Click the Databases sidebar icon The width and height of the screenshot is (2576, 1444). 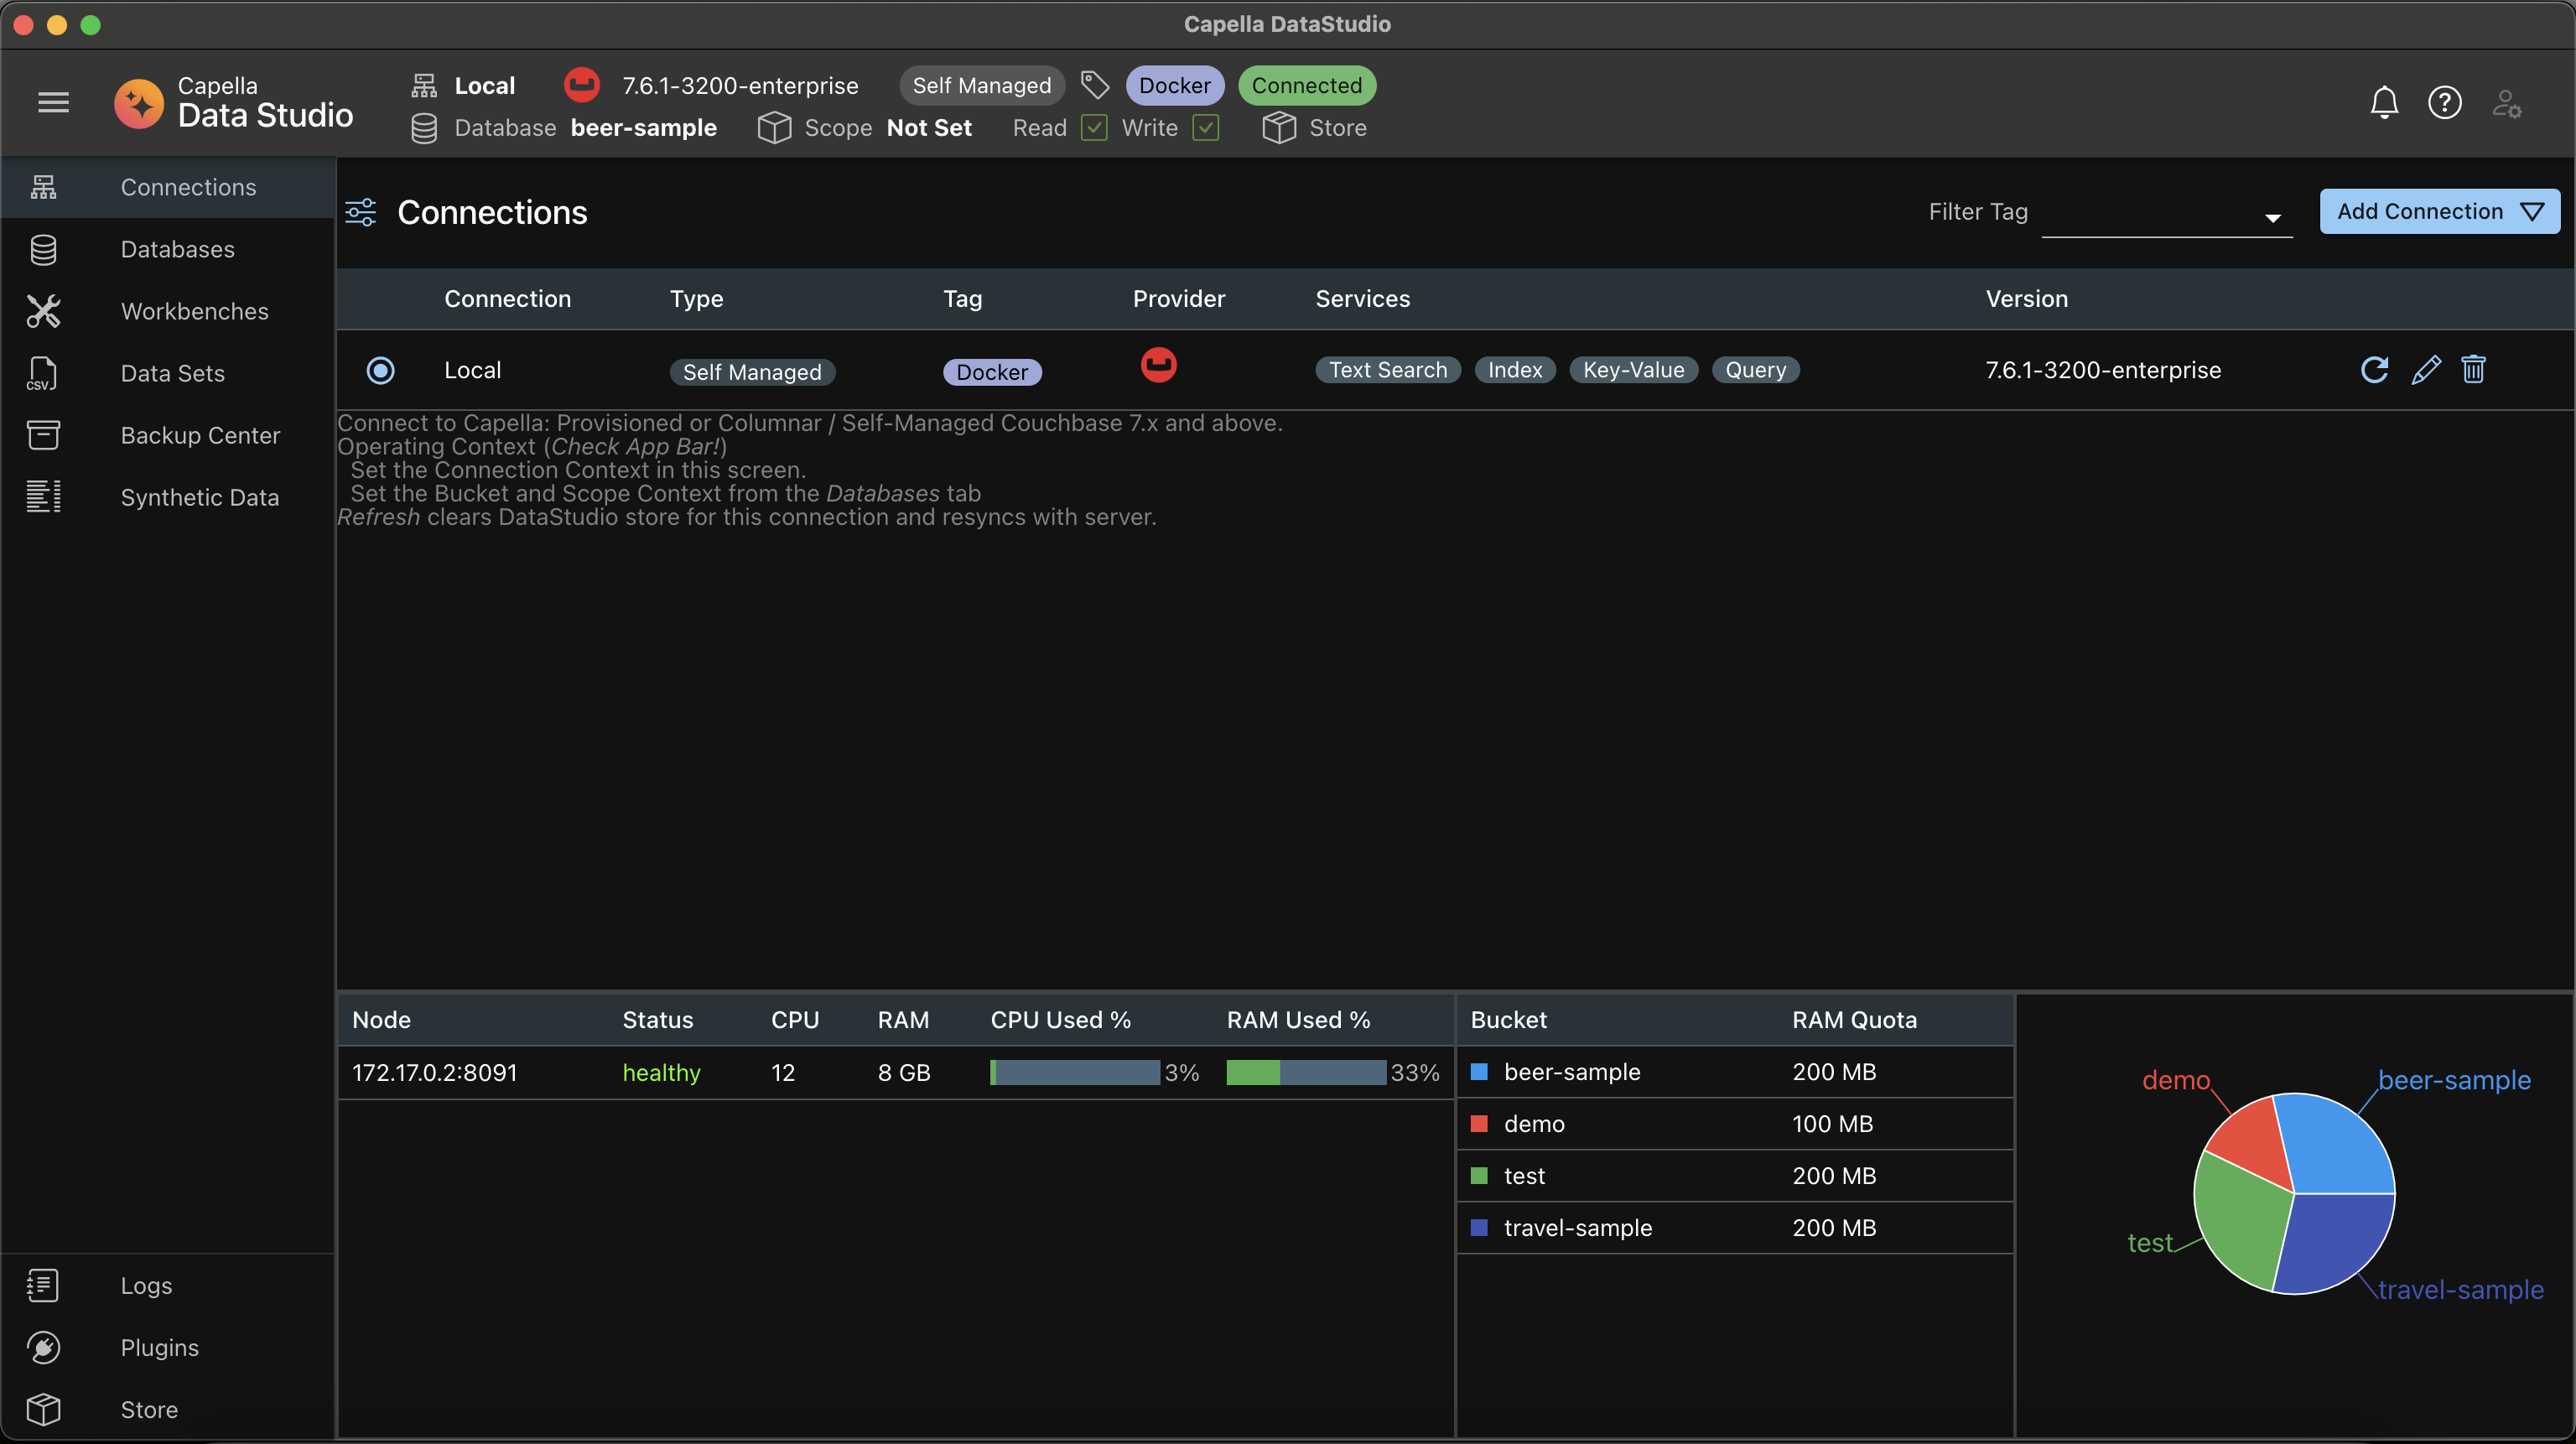coord(43,249)
